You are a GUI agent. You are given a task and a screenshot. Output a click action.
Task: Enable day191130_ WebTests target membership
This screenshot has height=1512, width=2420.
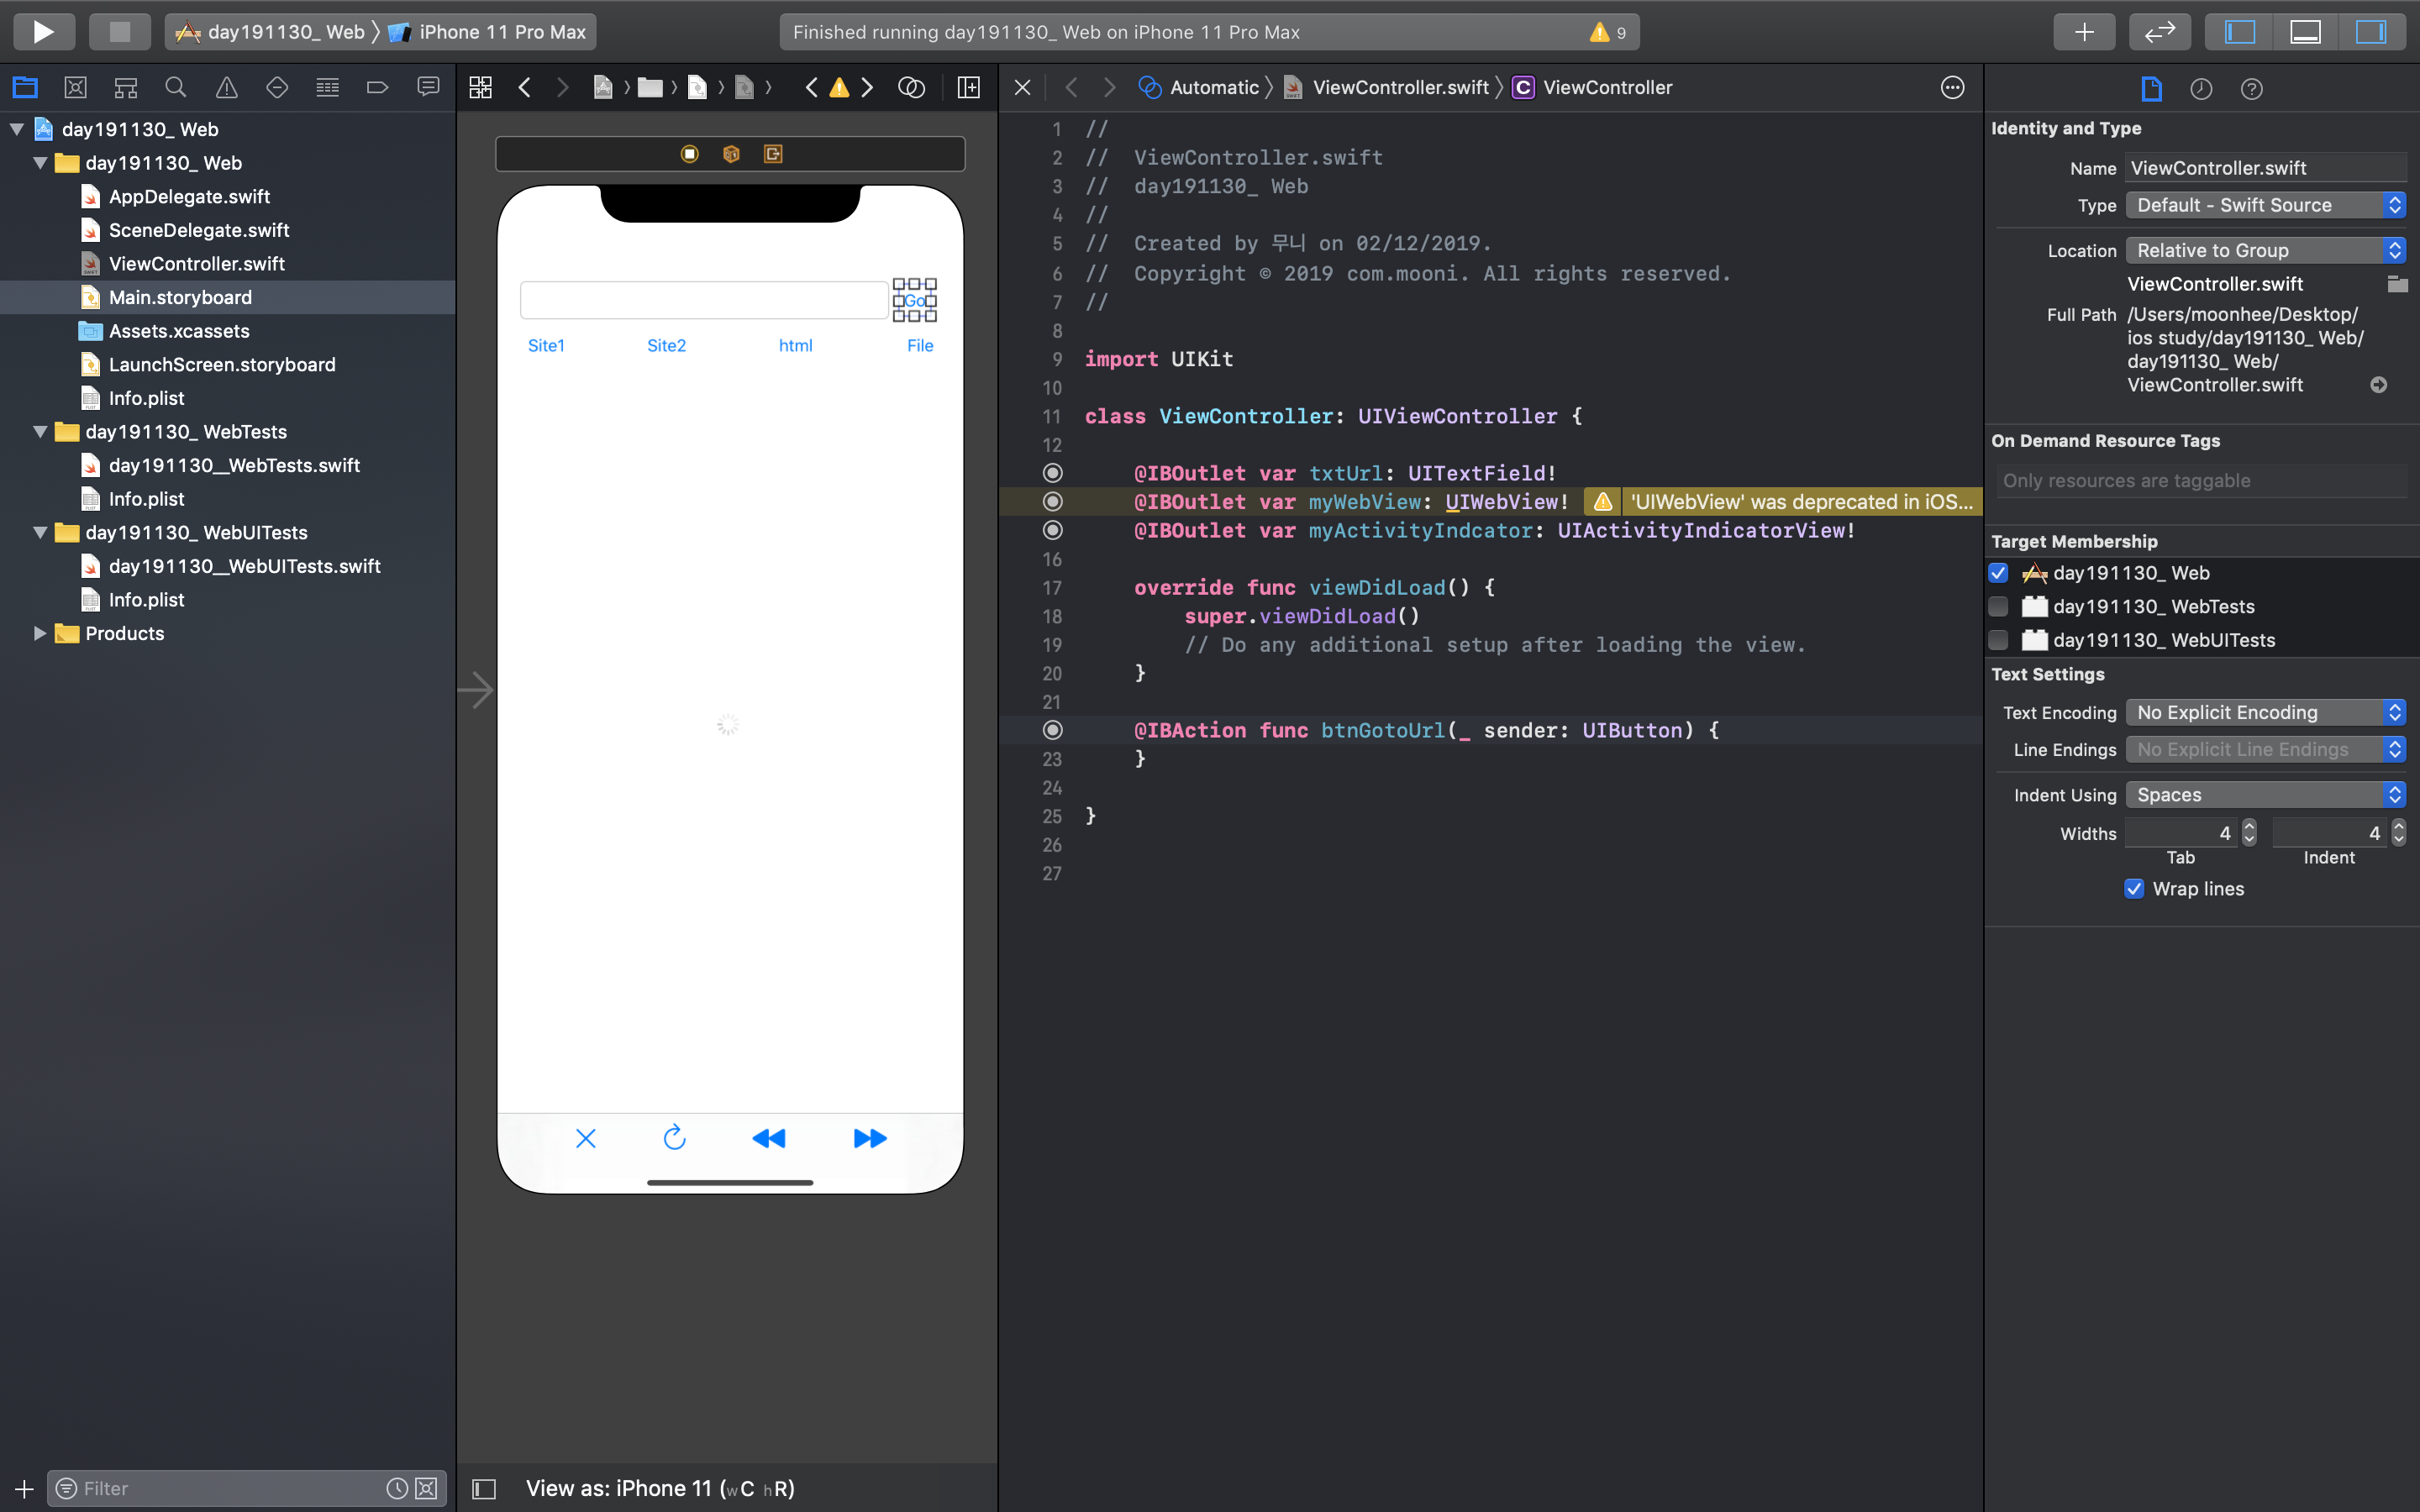click(x=1998, y=607)
